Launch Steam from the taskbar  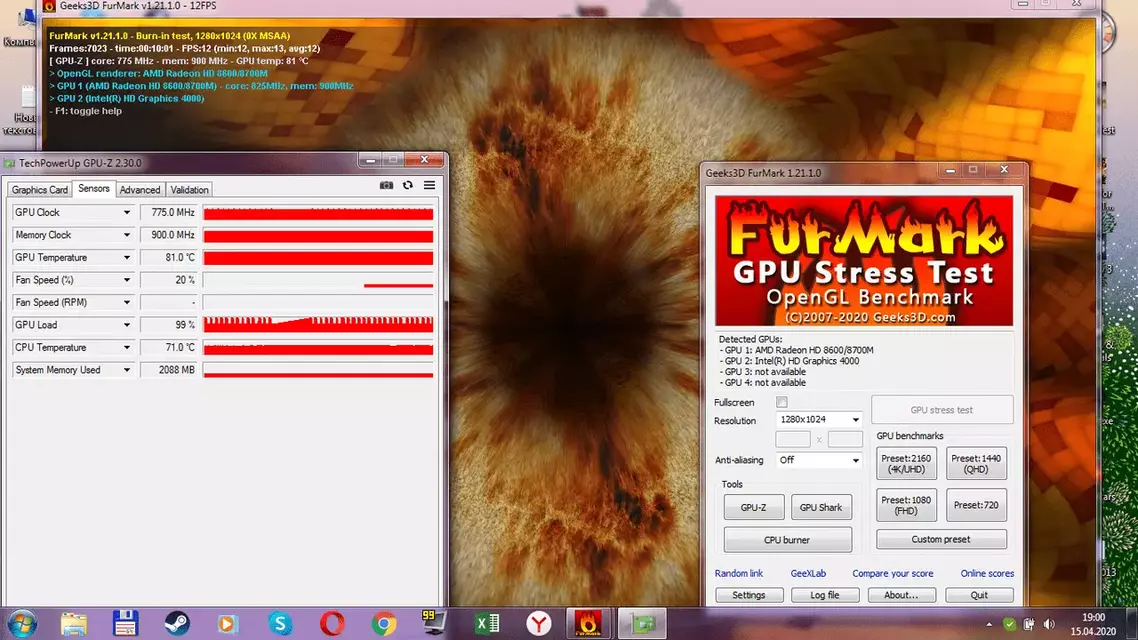pos(177,624)
